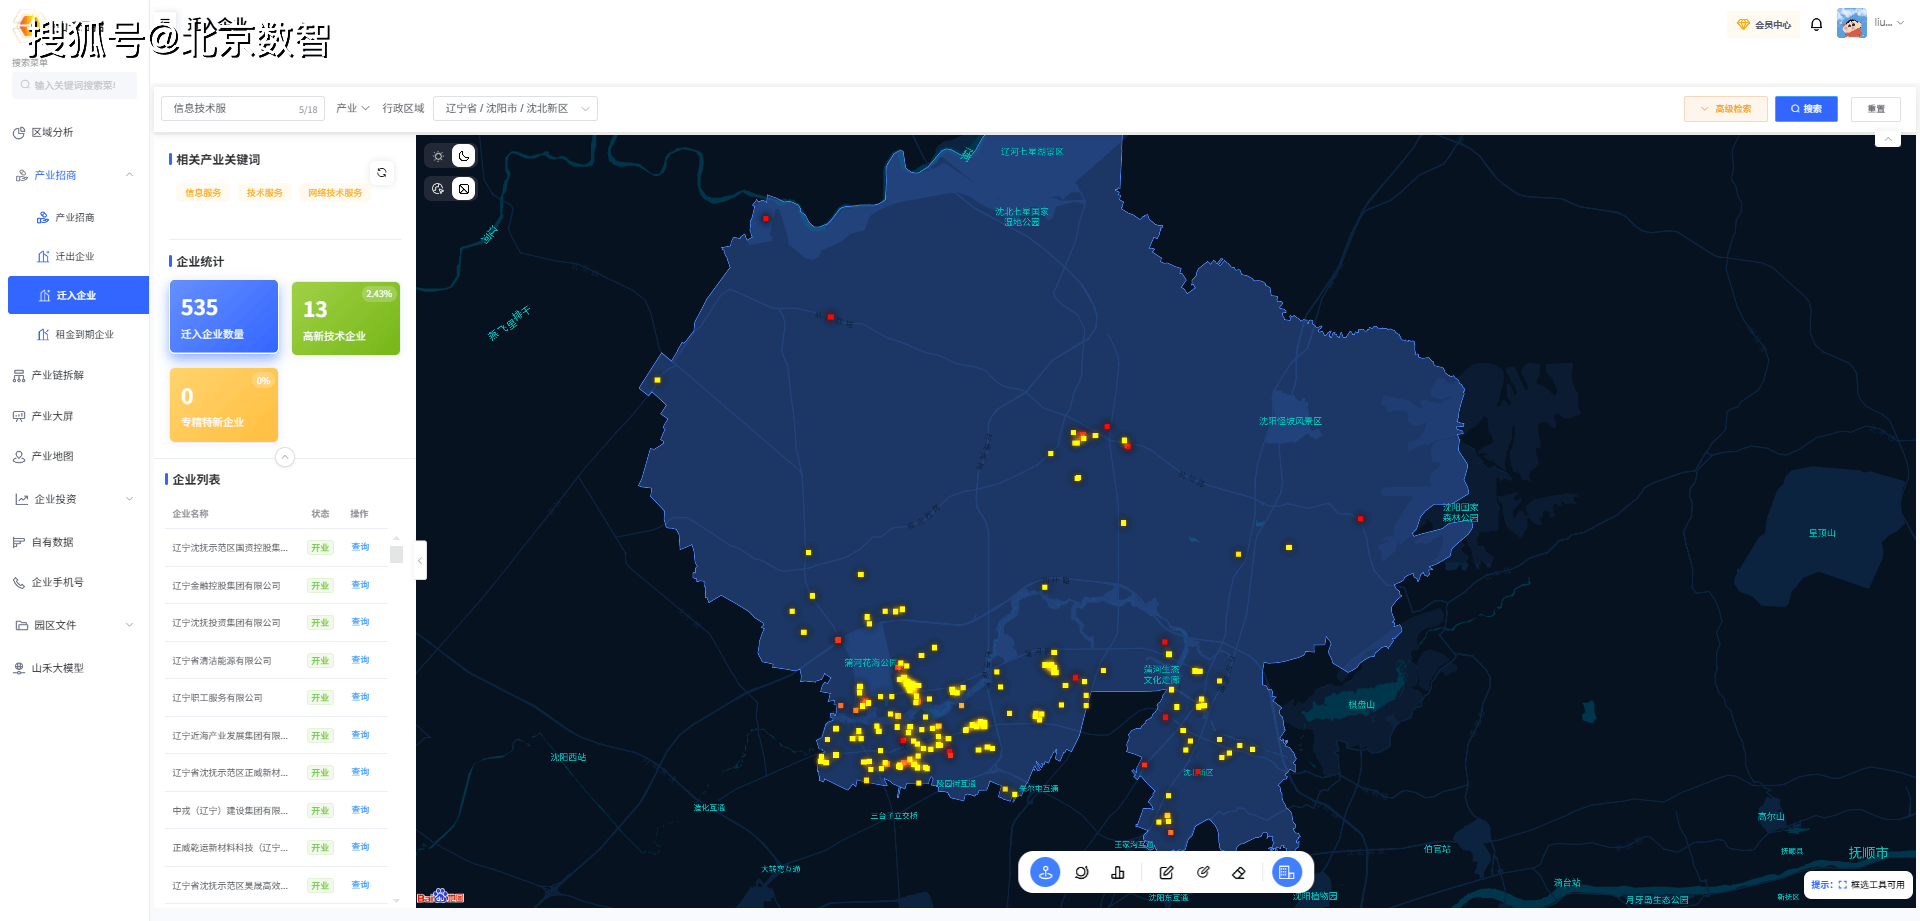The width and height of the screenshot is (1920, 921).
Task: Open the 行政区域 region cascader dropdown
Action: pyautogui.click(x=515, y=108)
